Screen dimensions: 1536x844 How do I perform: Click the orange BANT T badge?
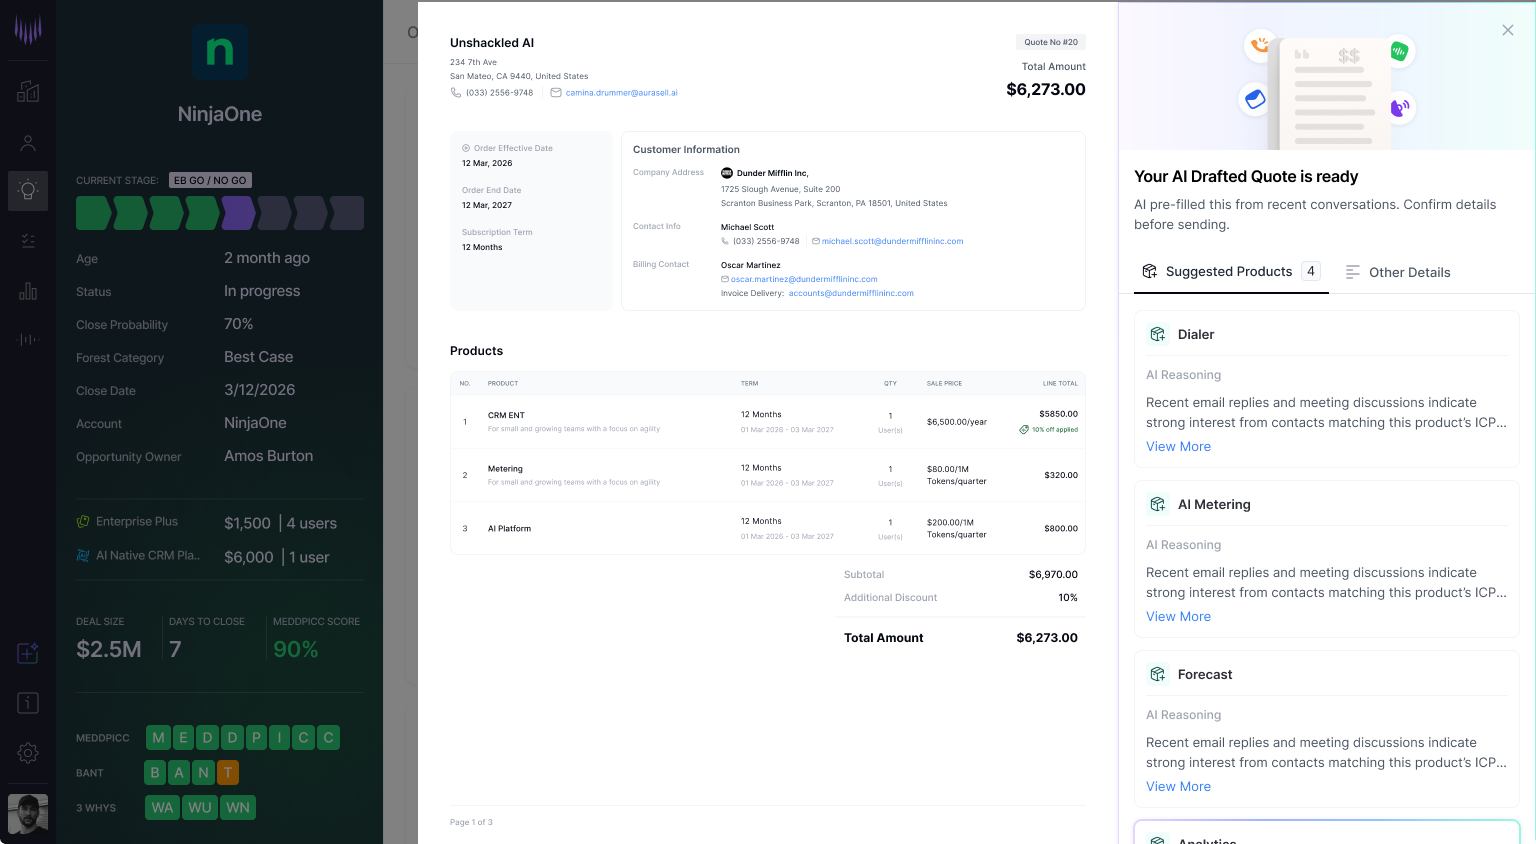click(x=227, y=773)
